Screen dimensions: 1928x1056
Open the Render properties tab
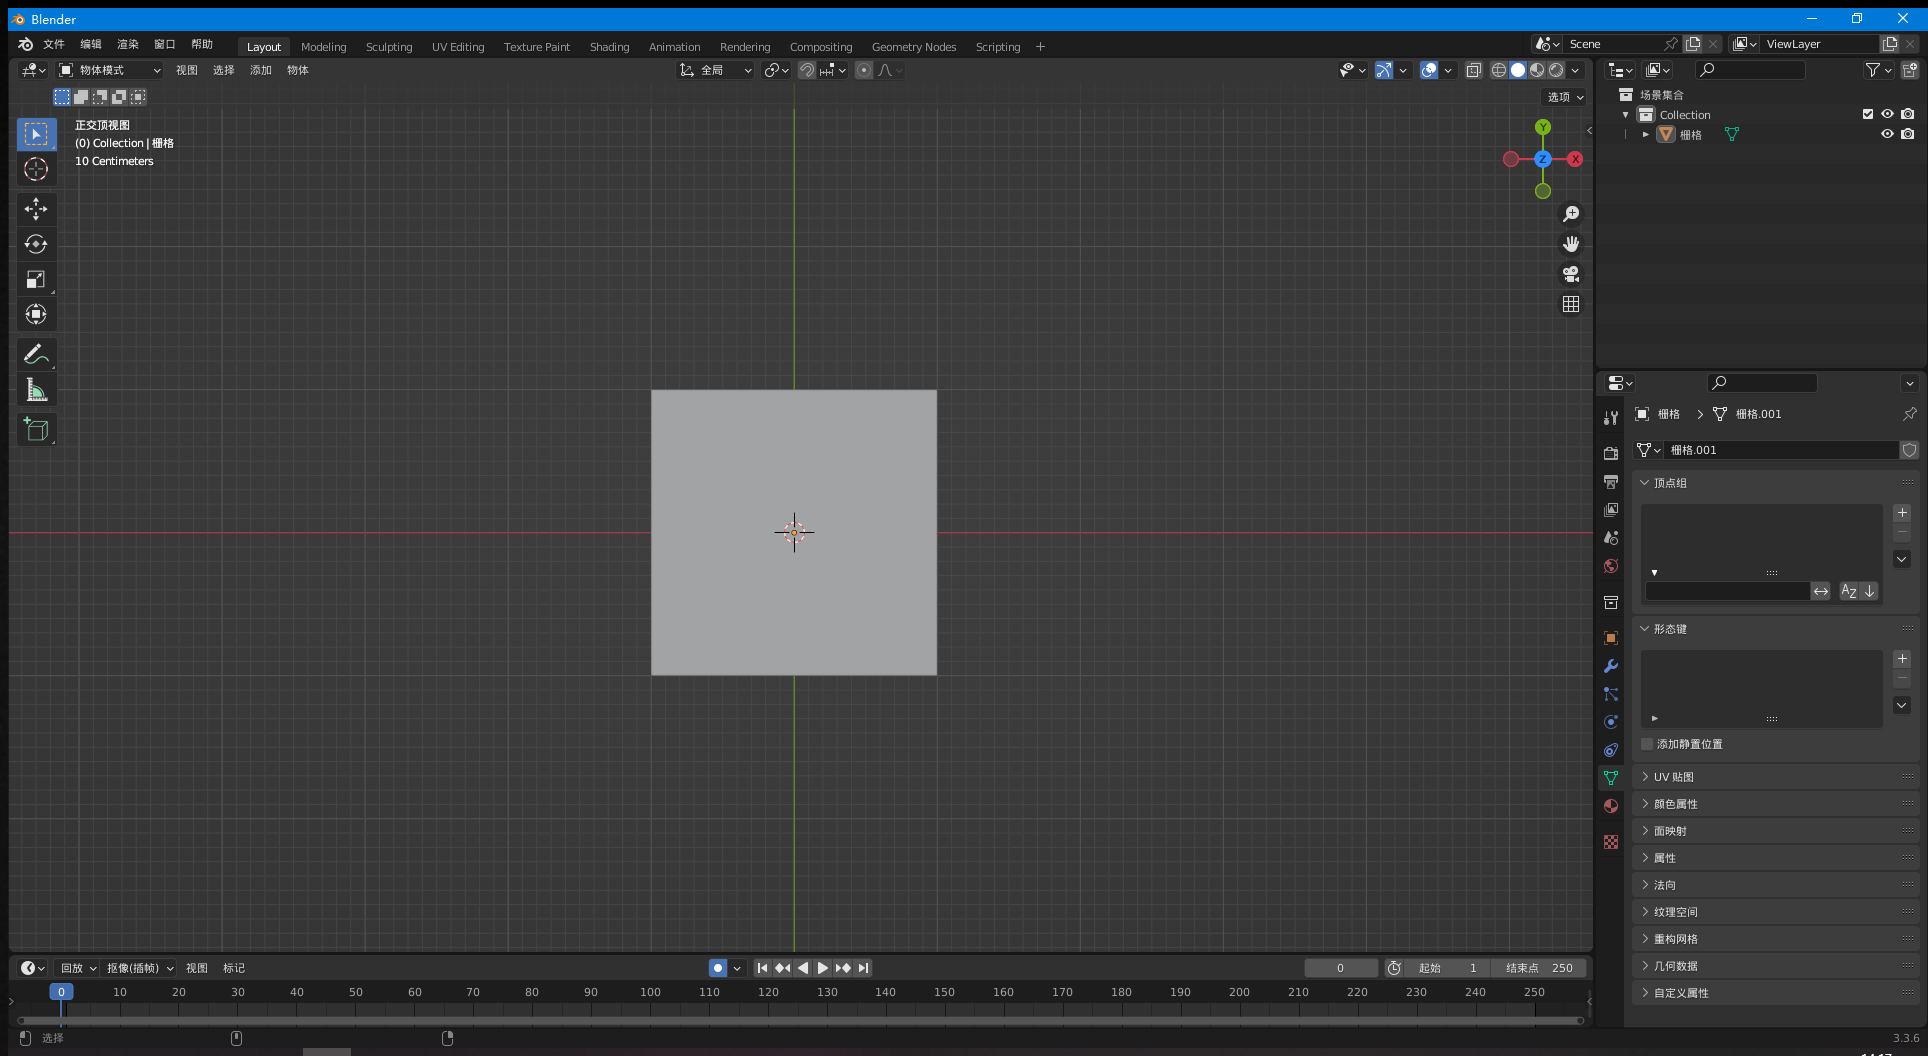click(1610, 454)
